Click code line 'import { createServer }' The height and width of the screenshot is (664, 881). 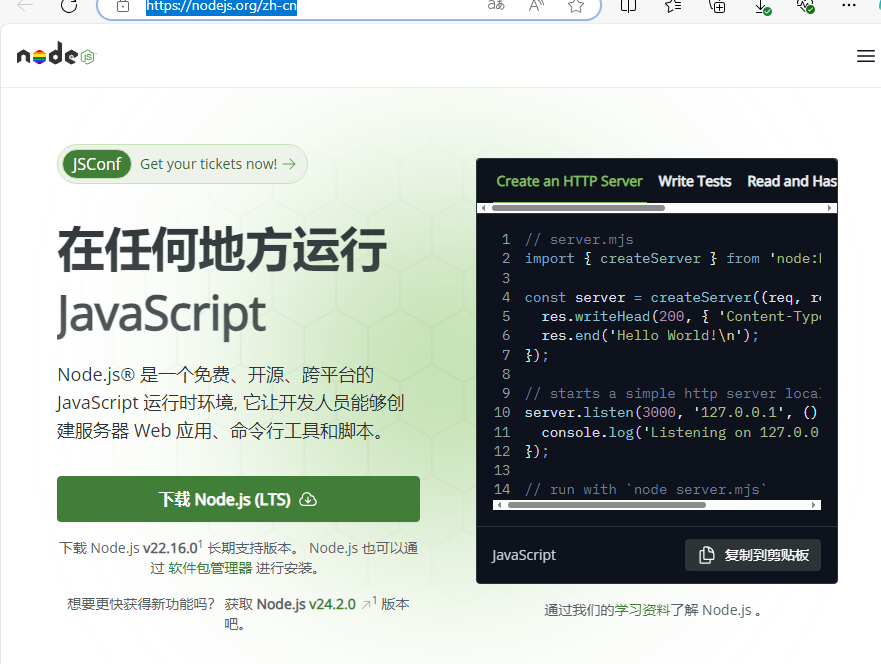(x=673, y=258)
